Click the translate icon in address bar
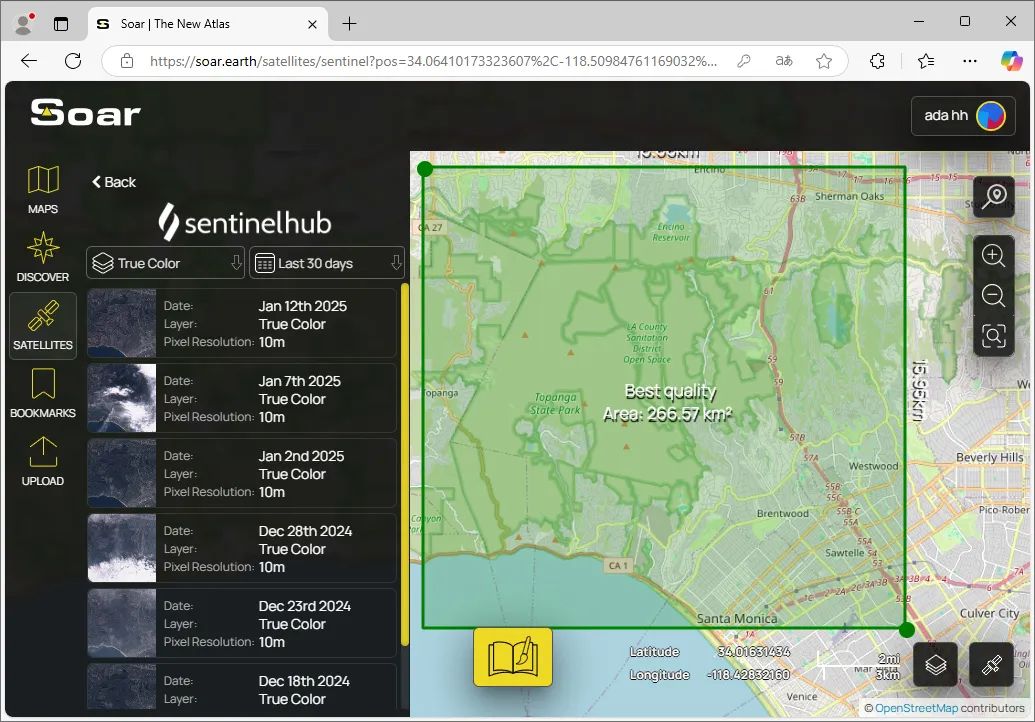The image size is (1035, 722). click(x=784, y=61)
